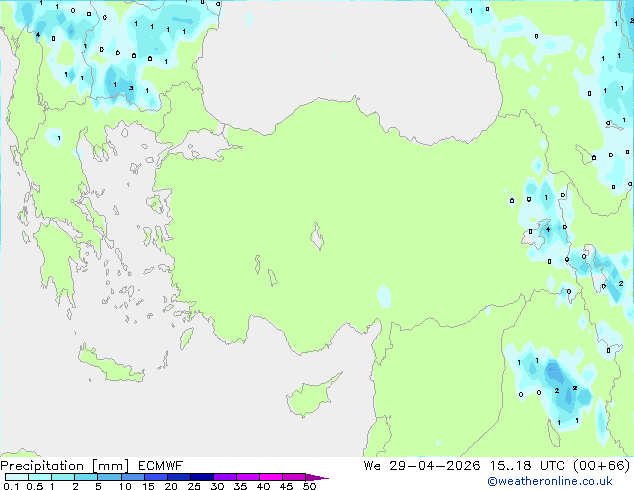The height and width of the screenshot is (490, 634).
Task: Pick the legend swatch between 5 and 10
Action: 109,477
